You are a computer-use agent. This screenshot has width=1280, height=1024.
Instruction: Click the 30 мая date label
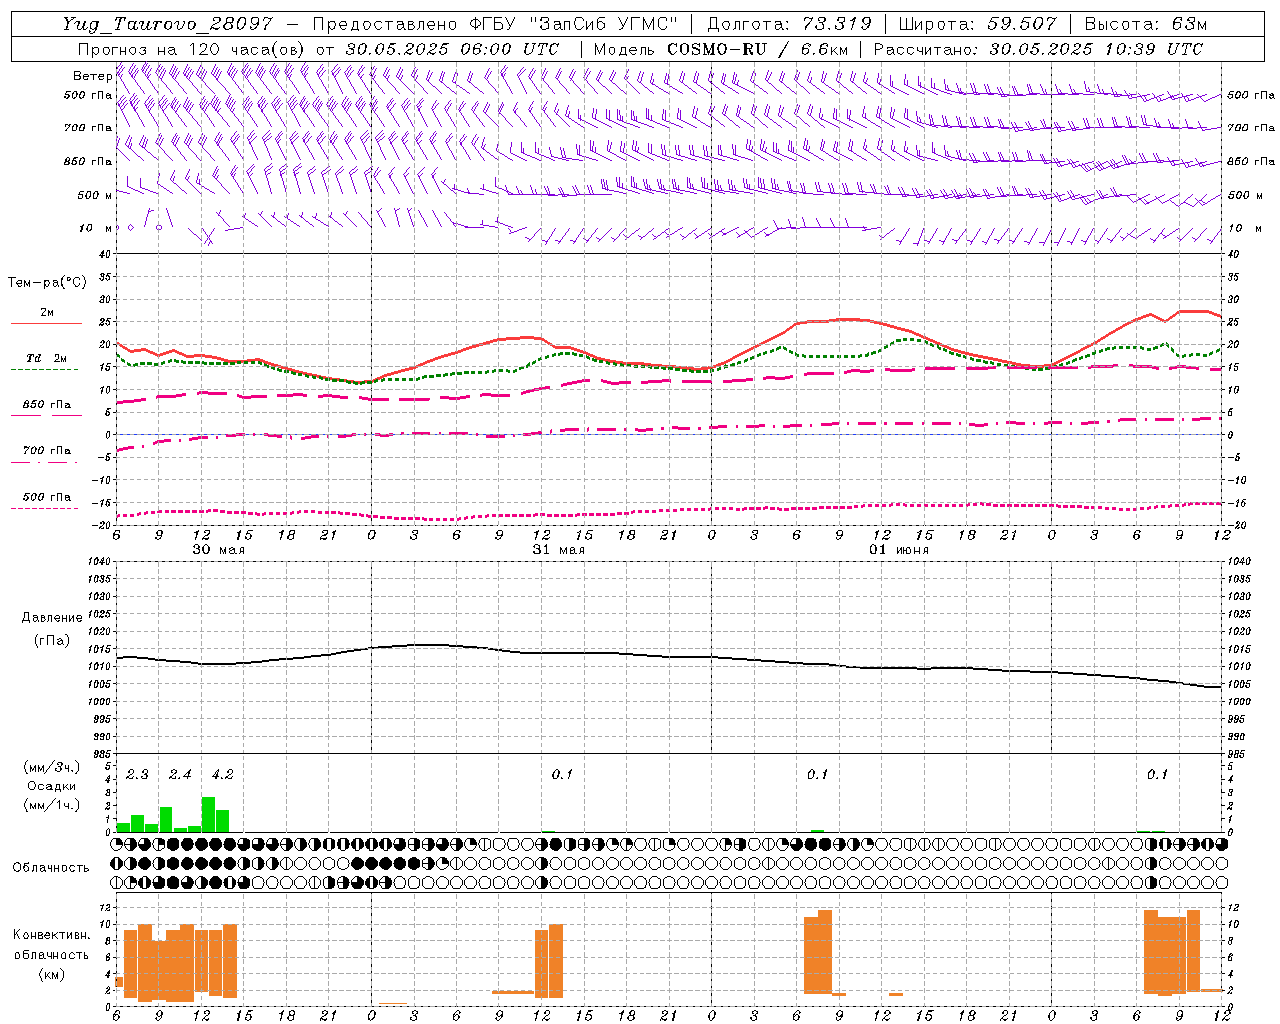pos(218,550)
